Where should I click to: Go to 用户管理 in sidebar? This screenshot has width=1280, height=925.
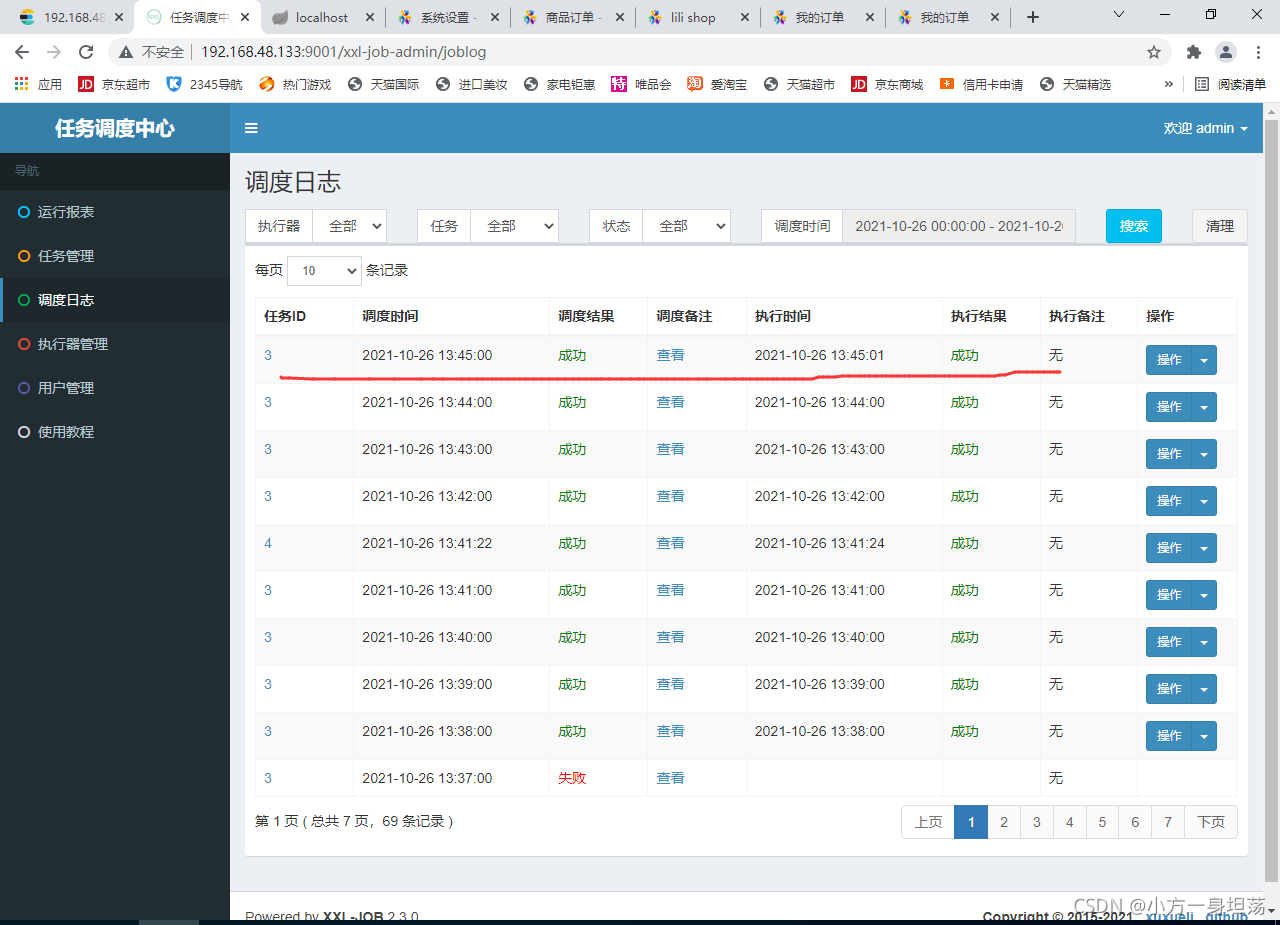point(115,388)
